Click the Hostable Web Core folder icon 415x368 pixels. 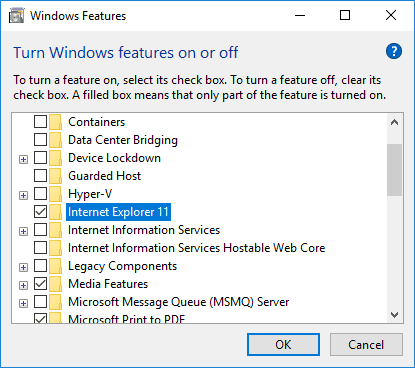click(55, 248)
